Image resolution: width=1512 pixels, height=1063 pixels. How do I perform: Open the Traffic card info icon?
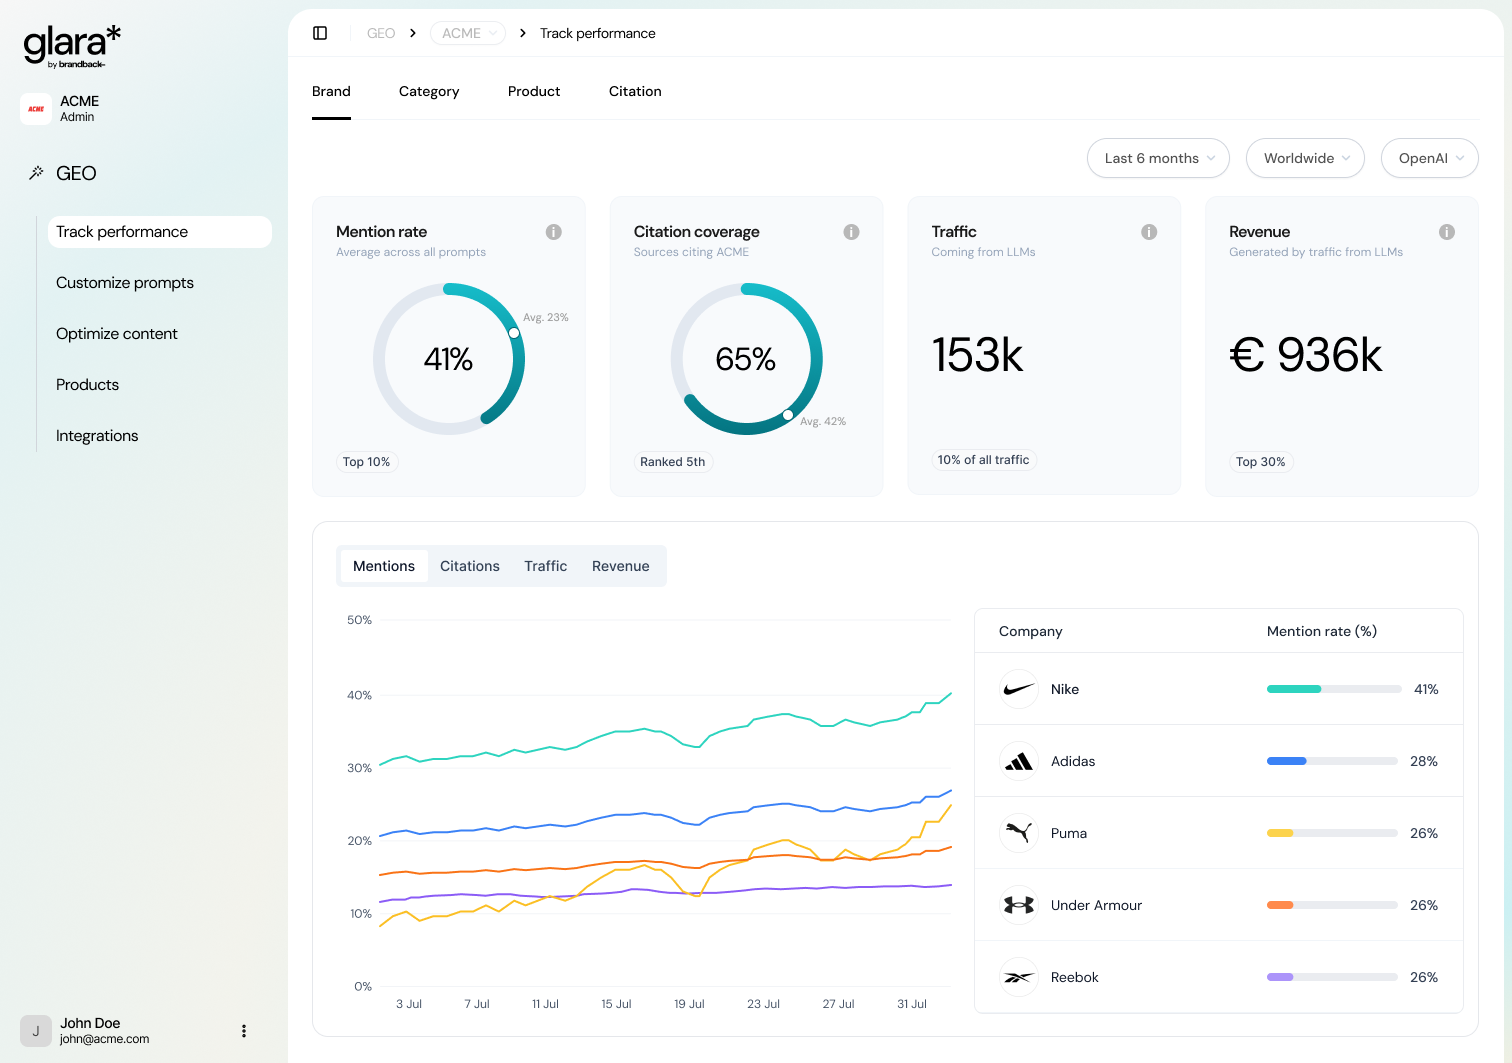point(1149,232)
